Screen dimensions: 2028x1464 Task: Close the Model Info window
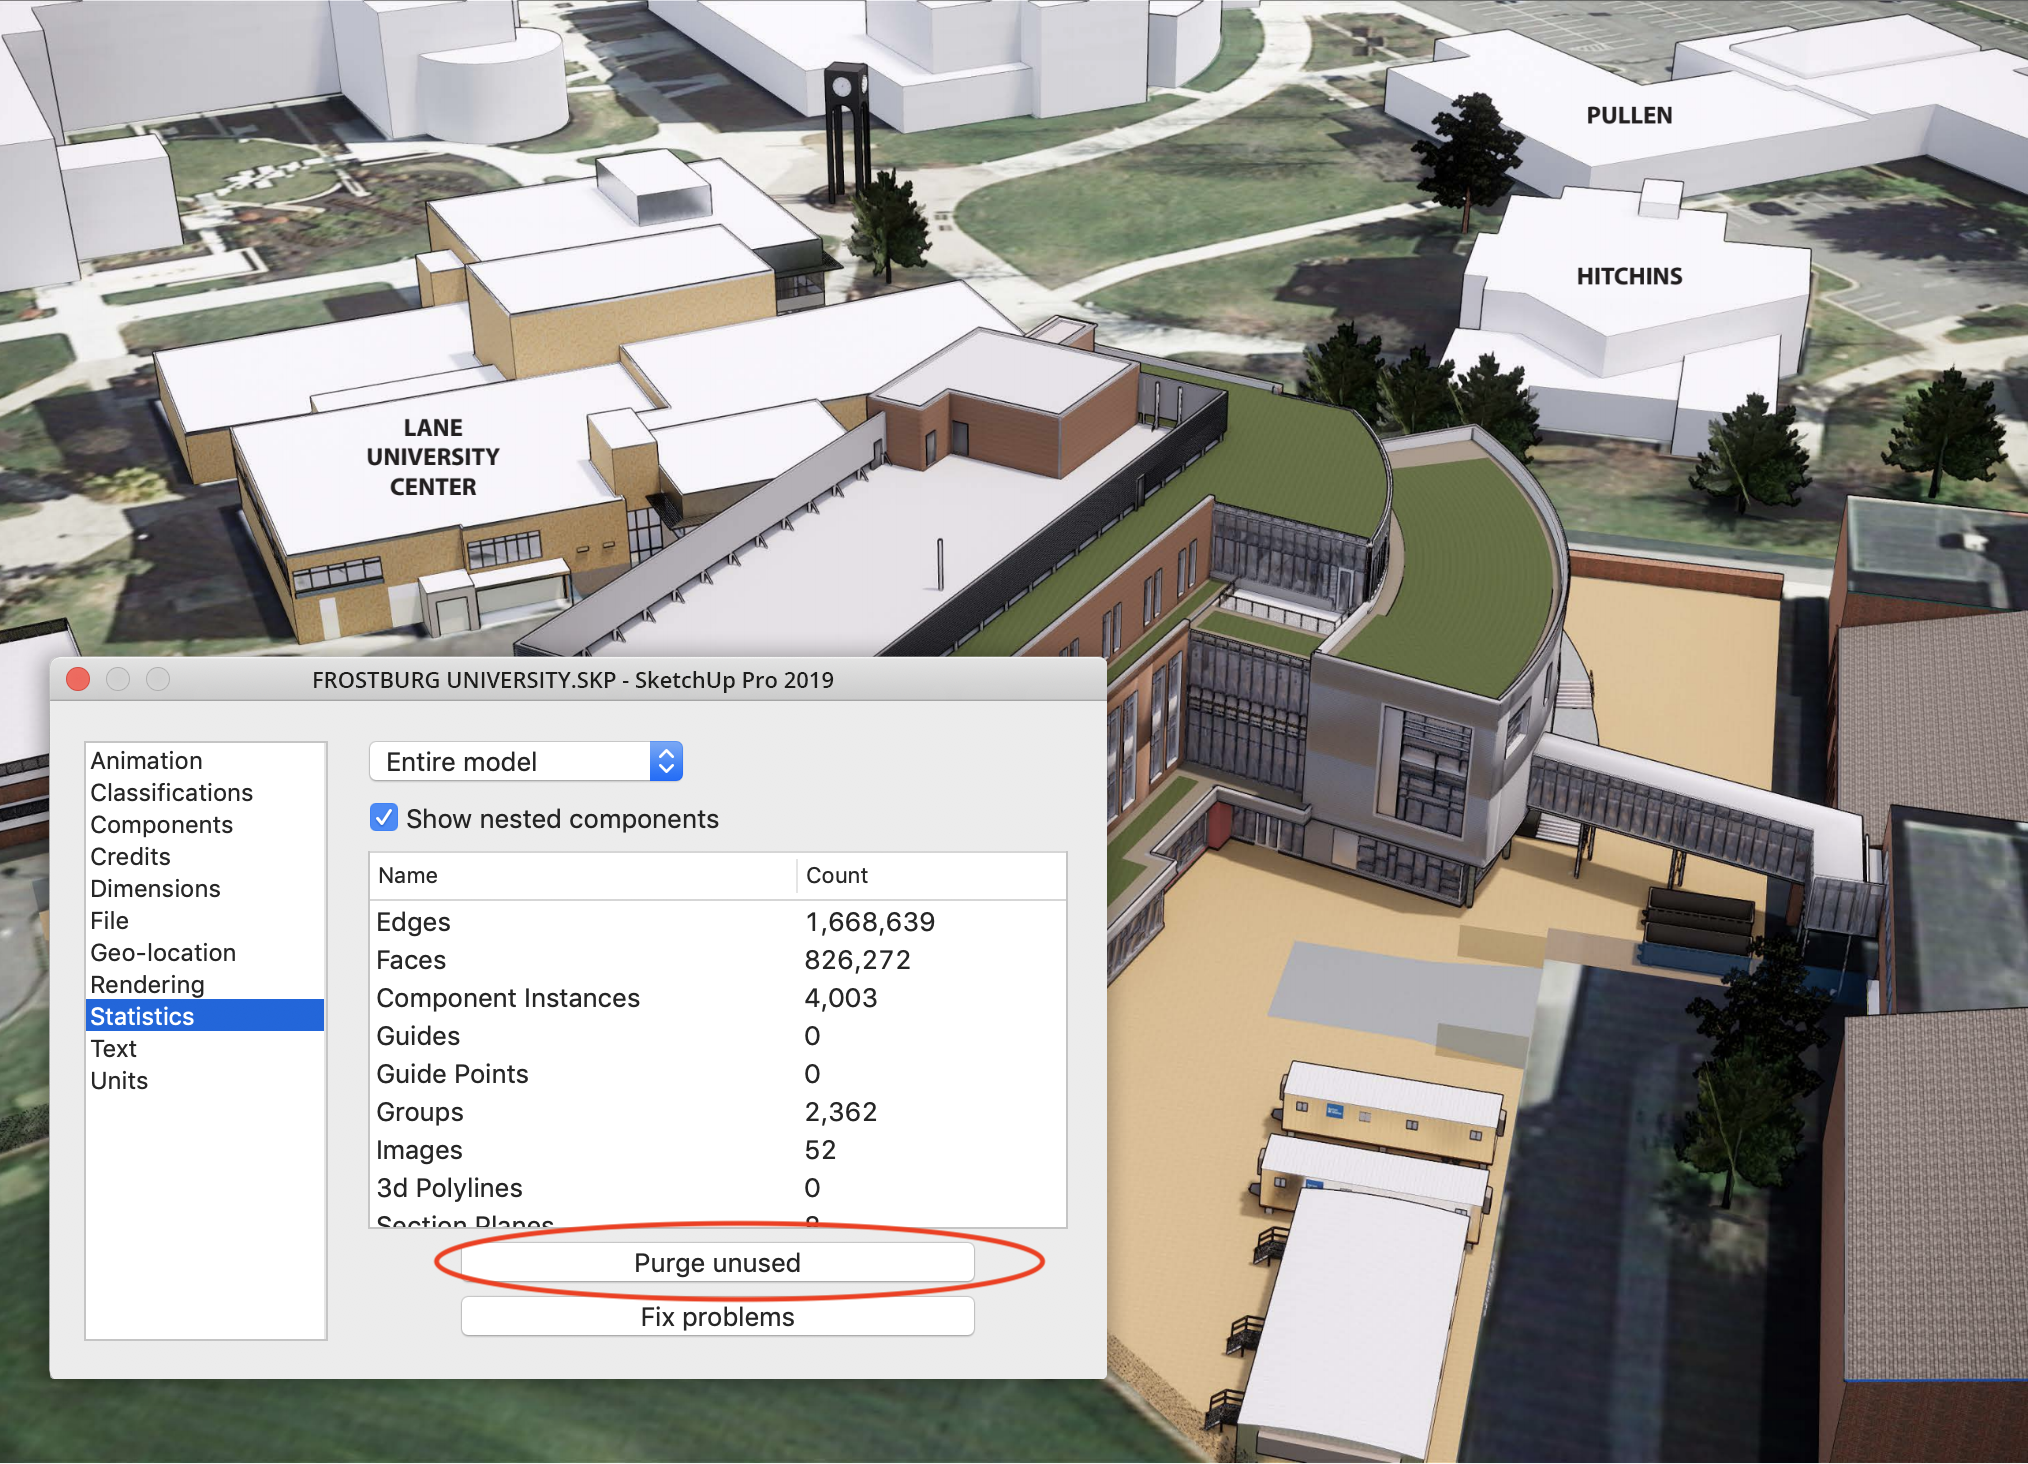pyautogui.click(x=78, y=680)
